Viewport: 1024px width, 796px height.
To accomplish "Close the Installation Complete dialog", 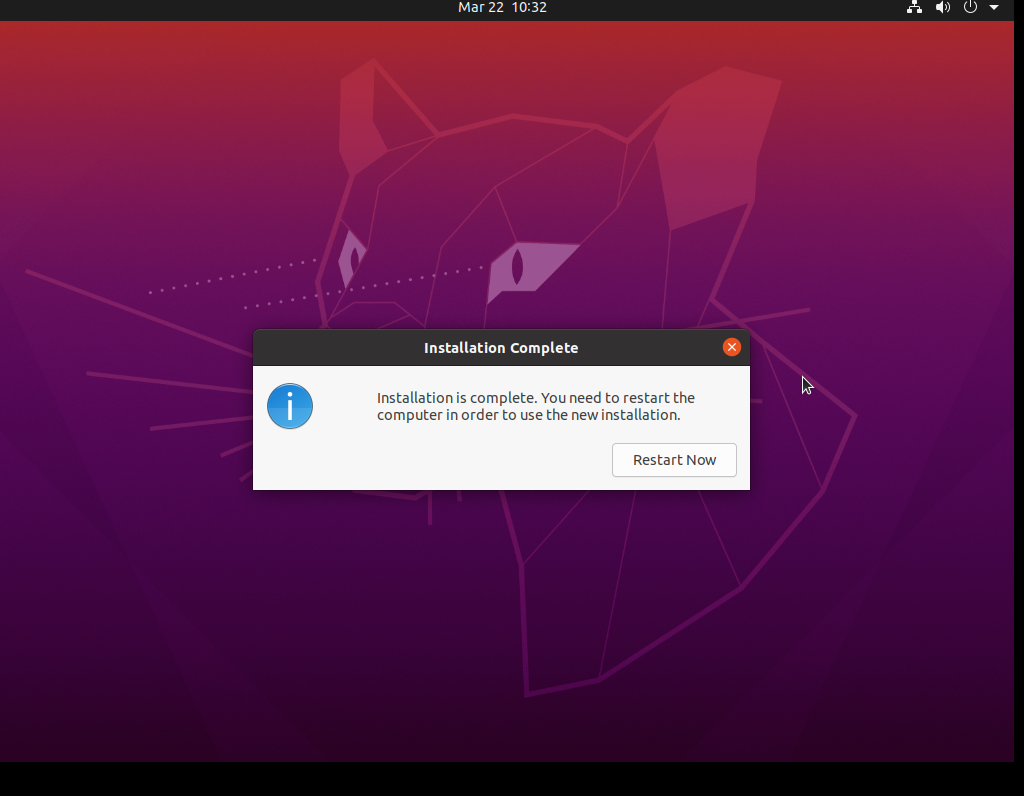I will [731, 347].
